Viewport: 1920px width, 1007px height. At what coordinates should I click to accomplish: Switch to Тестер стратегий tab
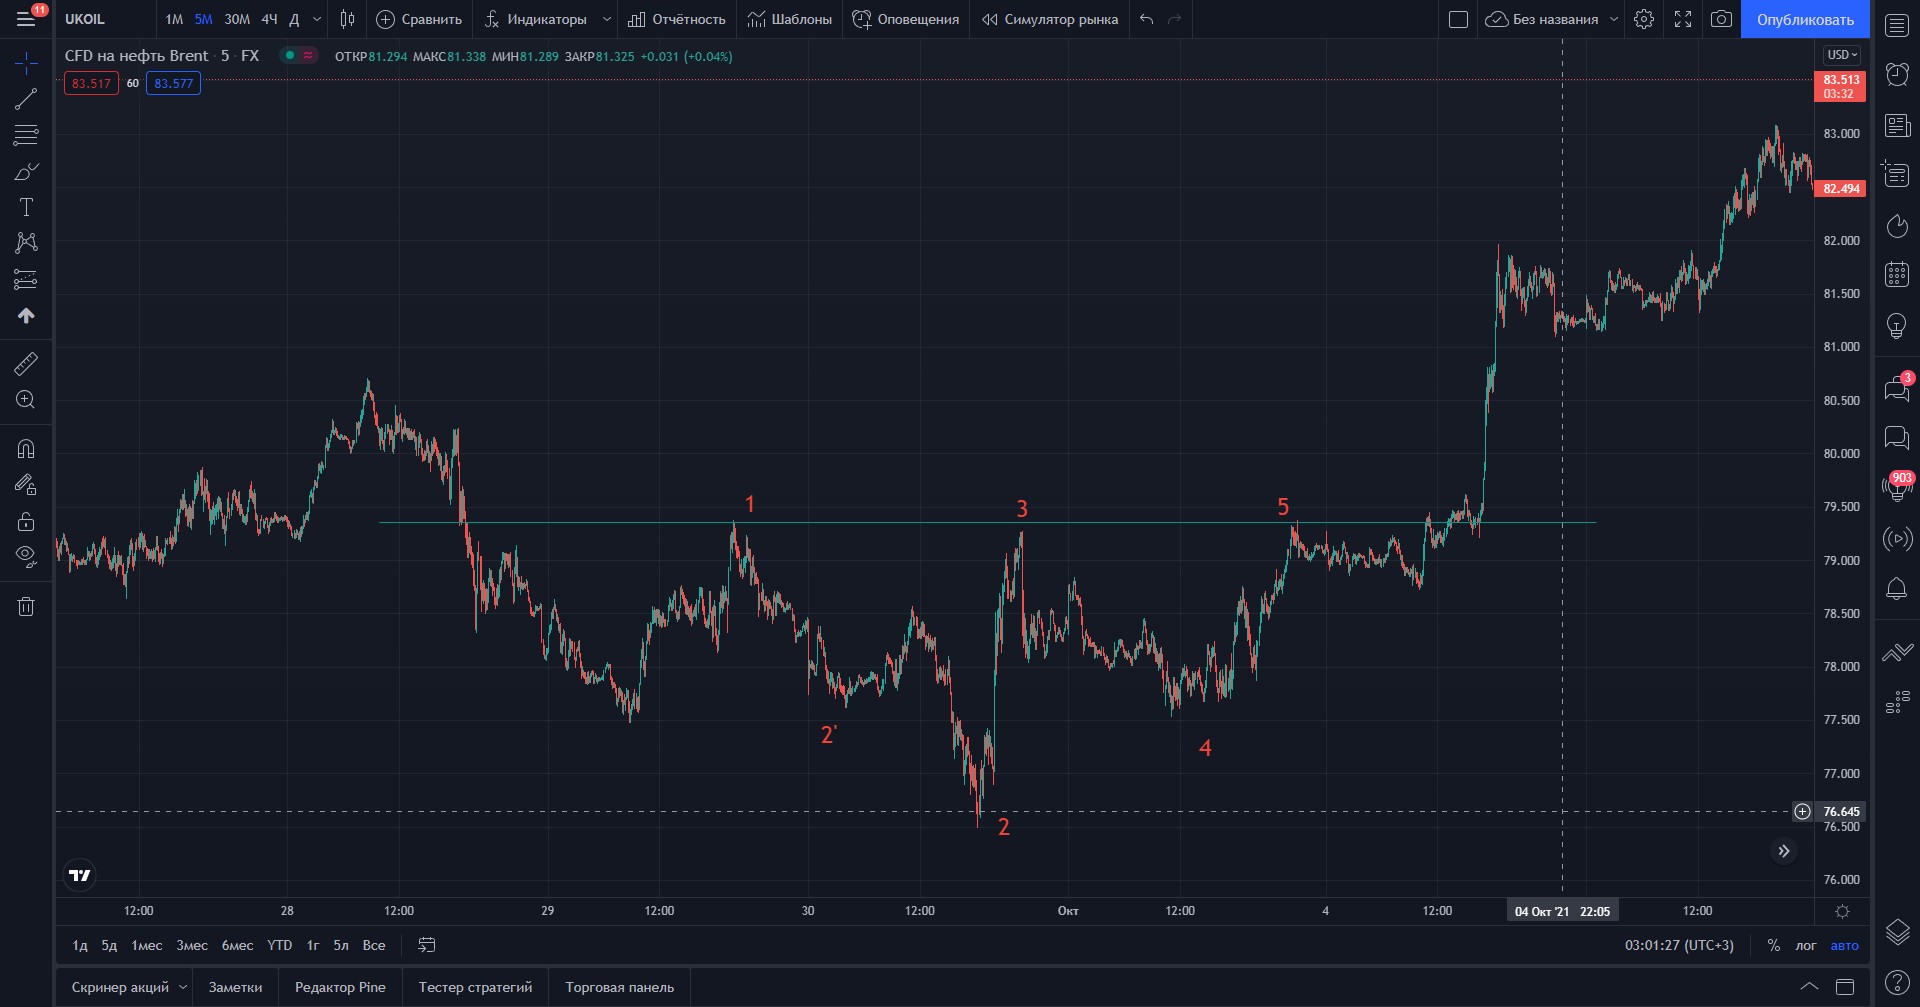[475, 987]
